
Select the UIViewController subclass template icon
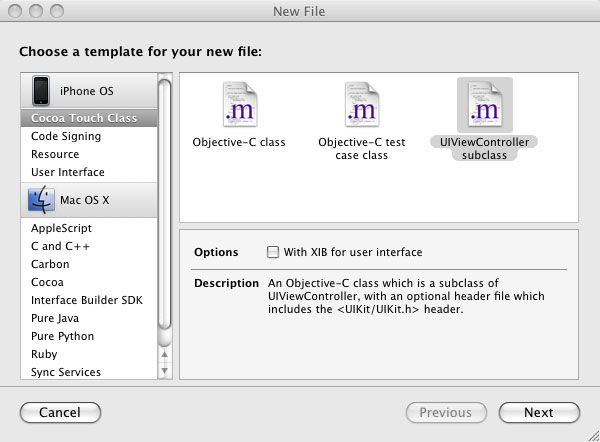(485, 104)
